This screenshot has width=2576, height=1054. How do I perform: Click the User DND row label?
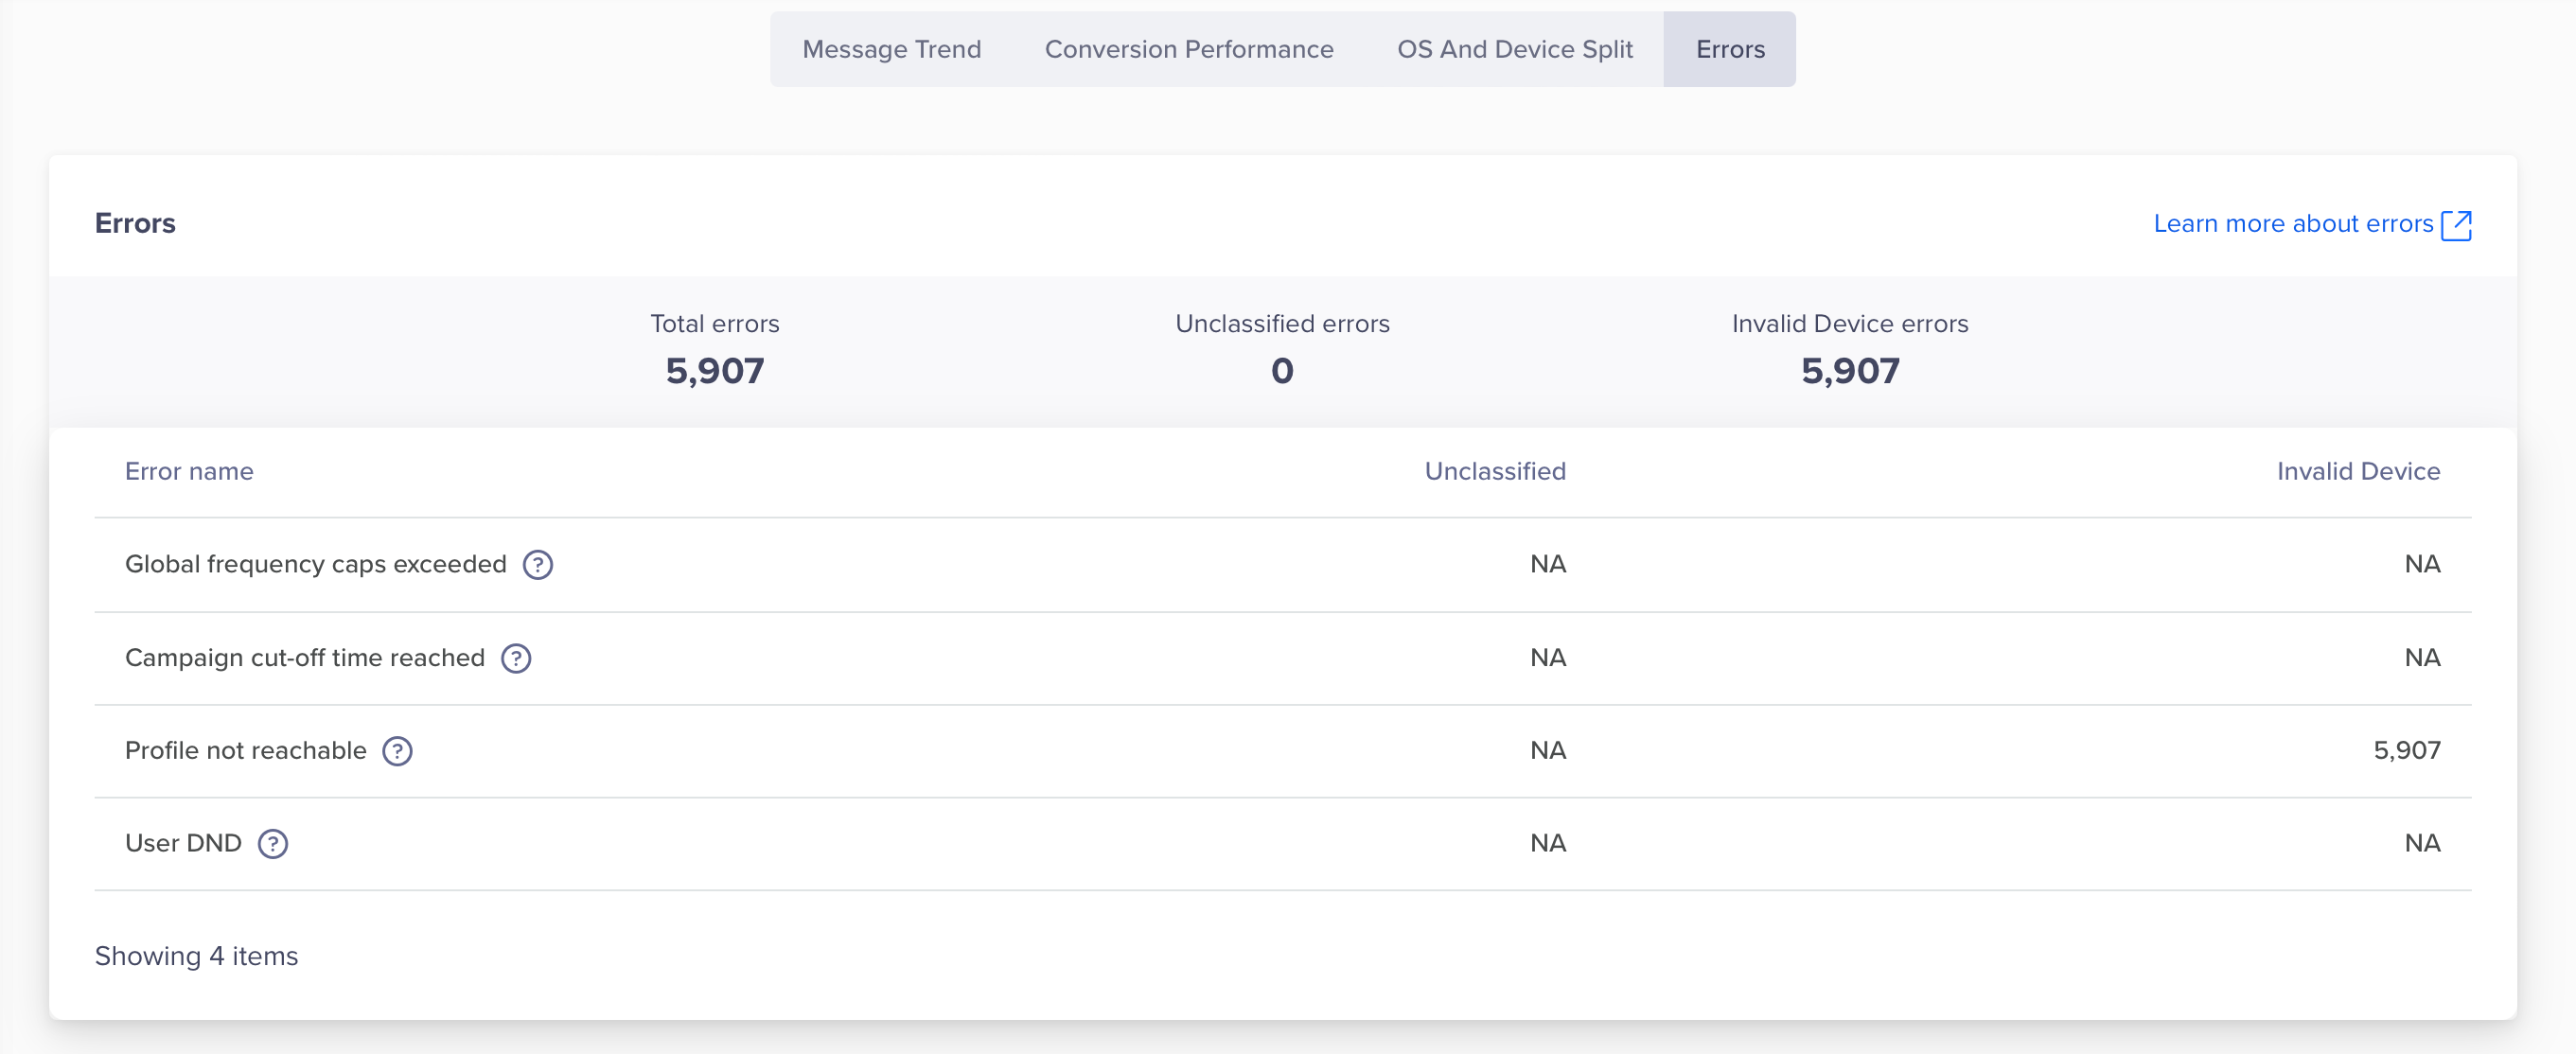click(183, 843)
